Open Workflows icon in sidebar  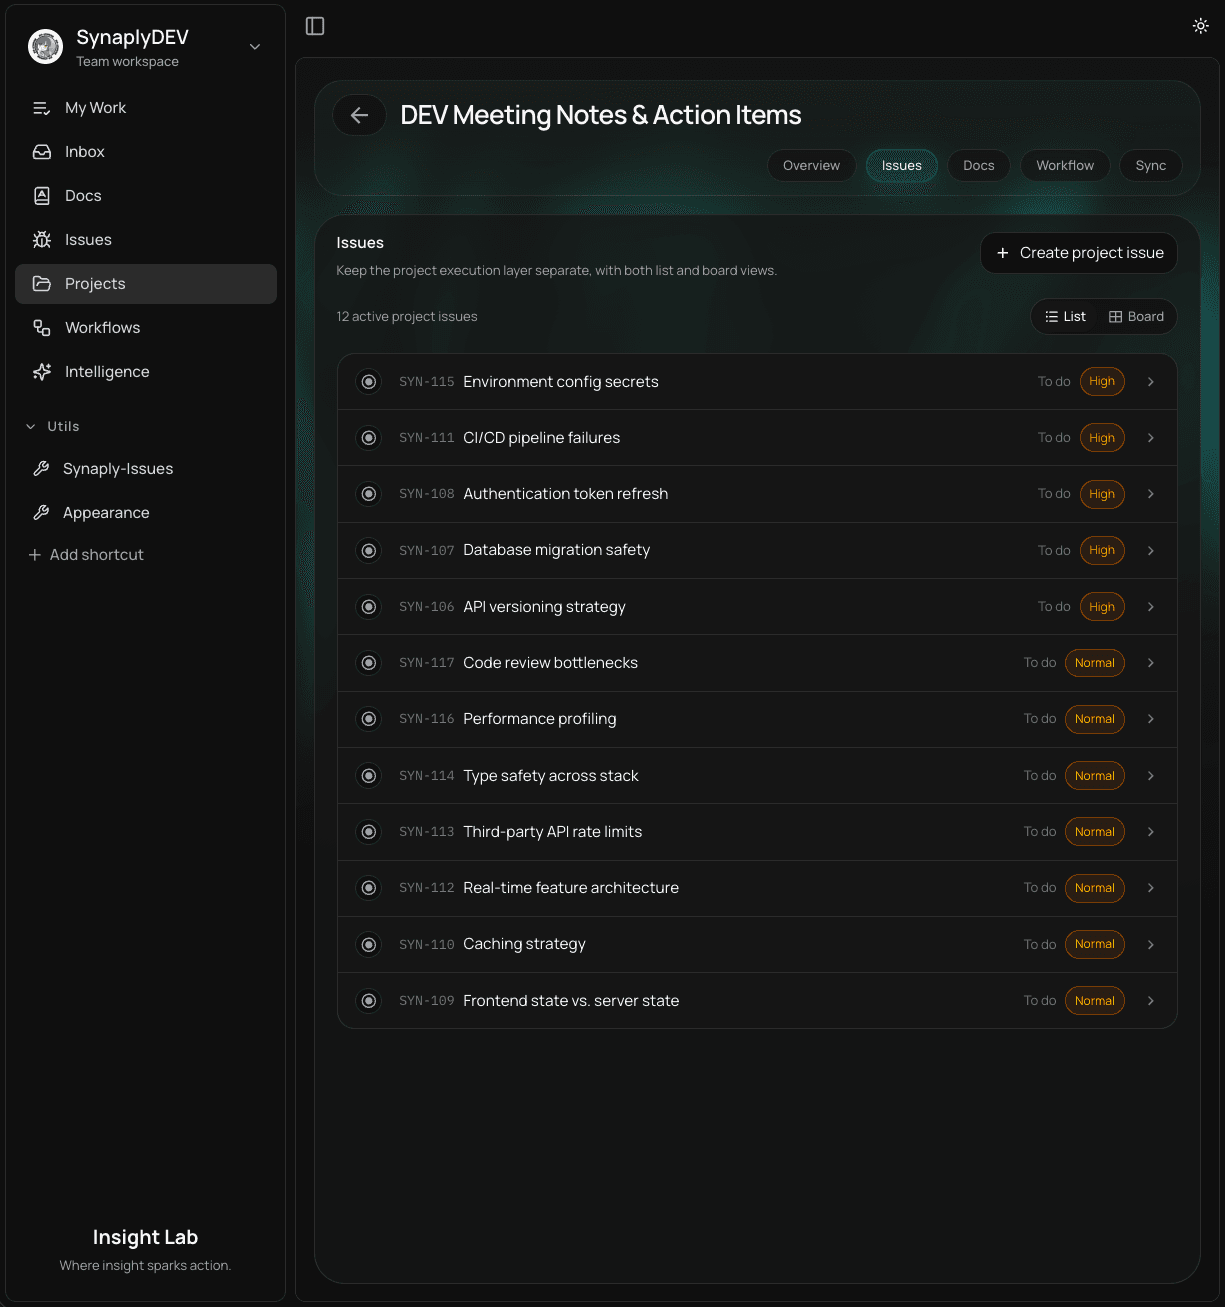[x=42, y=328]
